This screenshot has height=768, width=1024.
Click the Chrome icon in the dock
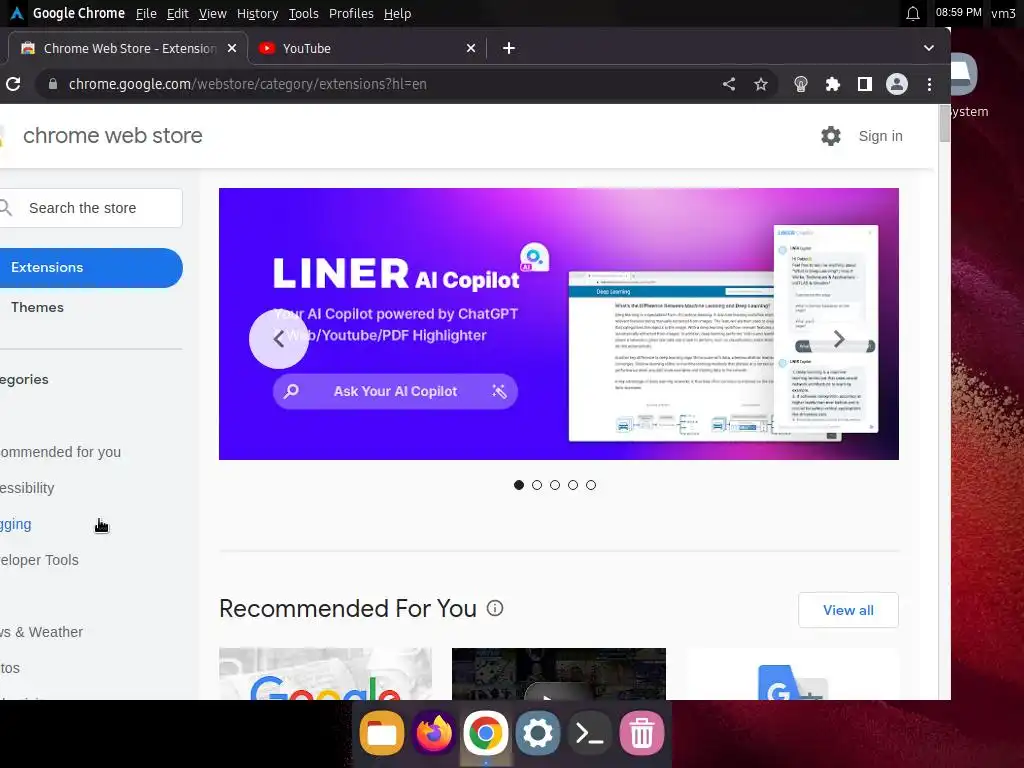(485, 733)
